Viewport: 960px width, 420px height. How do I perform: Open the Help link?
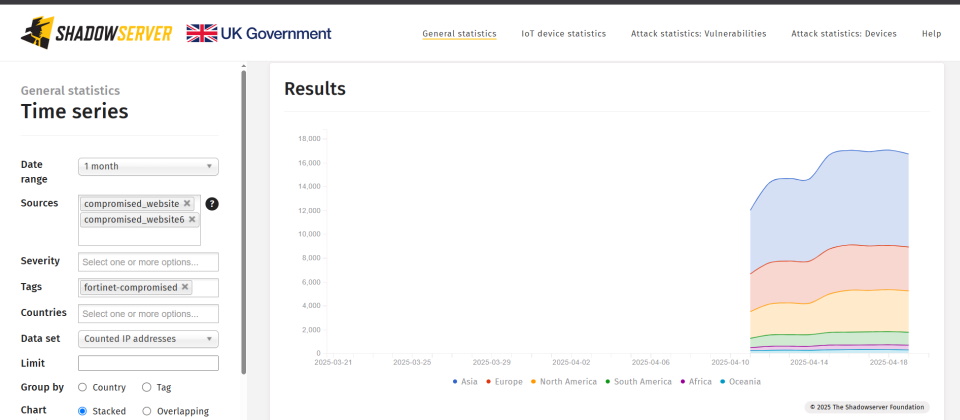point(931,34)
